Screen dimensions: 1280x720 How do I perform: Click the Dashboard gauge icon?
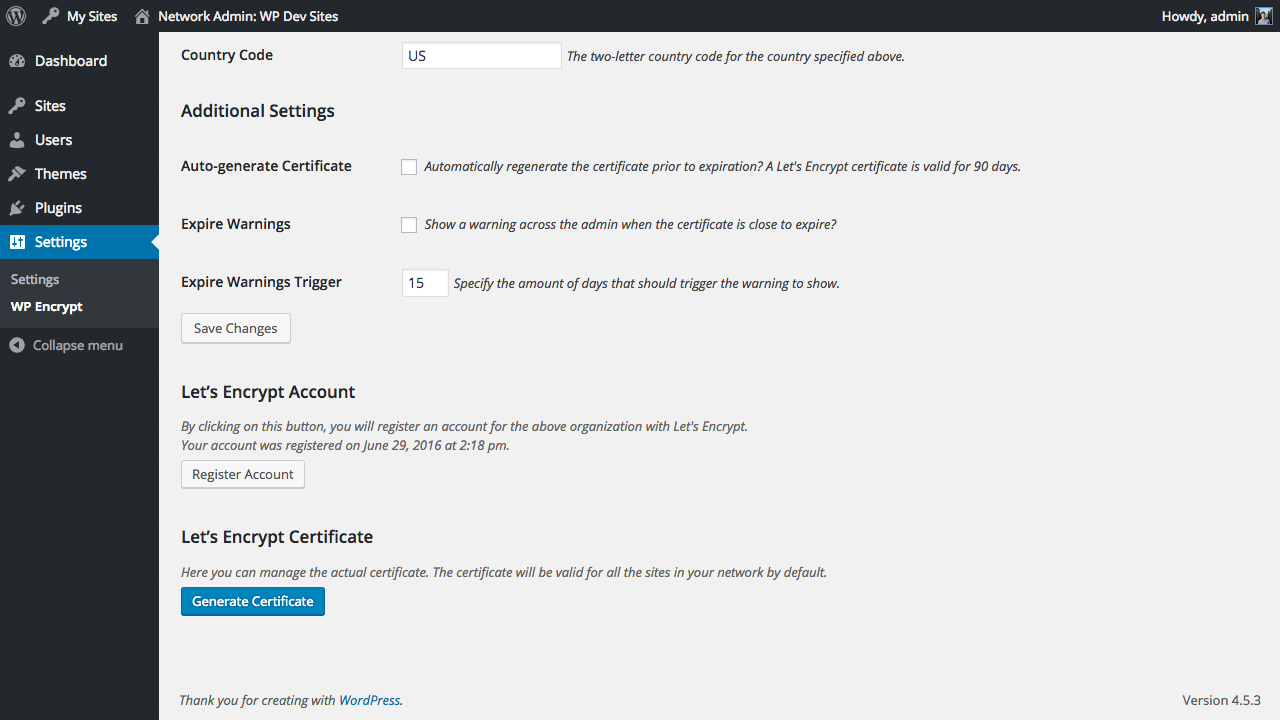17,61
